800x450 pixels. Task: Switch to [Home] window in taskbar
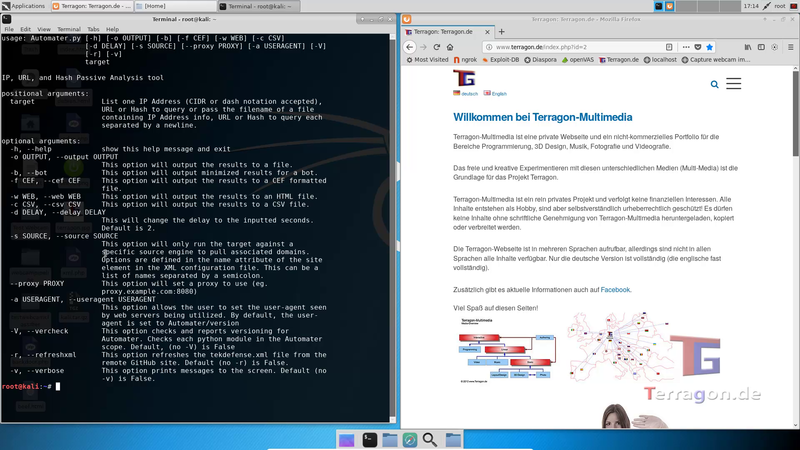click(x=175, y=6)
